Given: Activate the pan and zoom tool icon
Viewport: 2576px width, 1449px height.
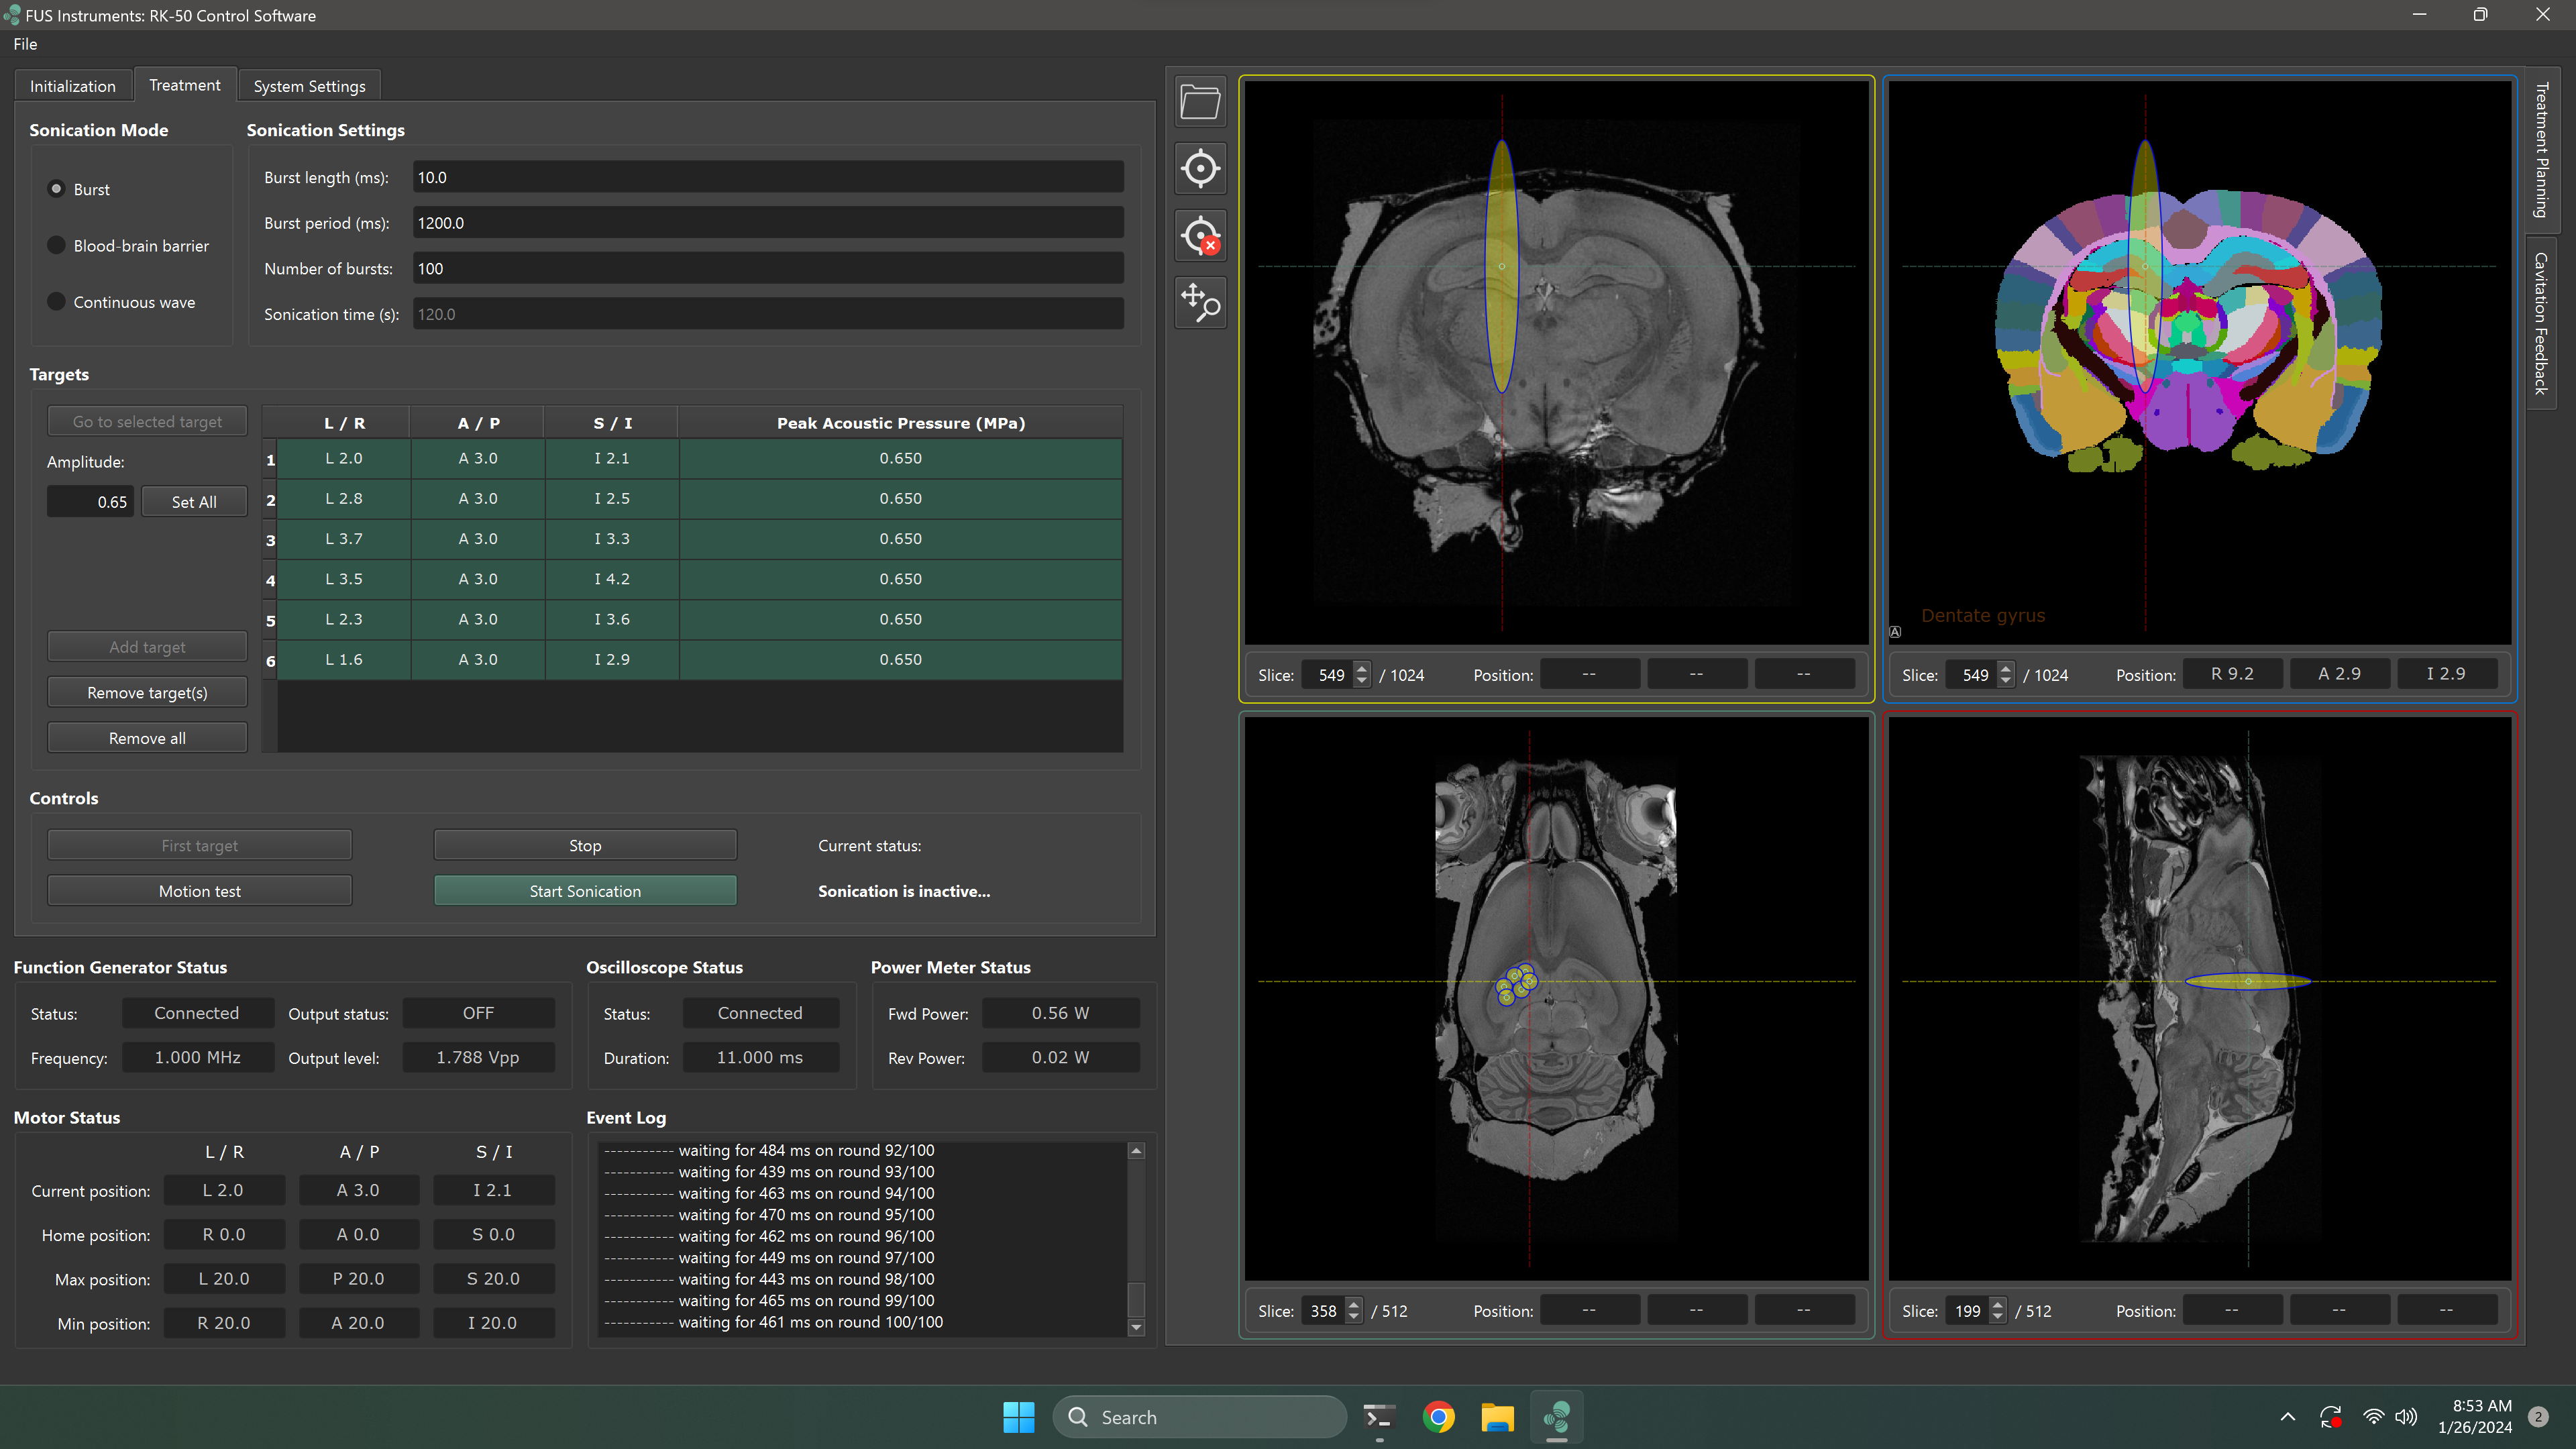Looking at the screenshot, I should (x=1200, y=302).
